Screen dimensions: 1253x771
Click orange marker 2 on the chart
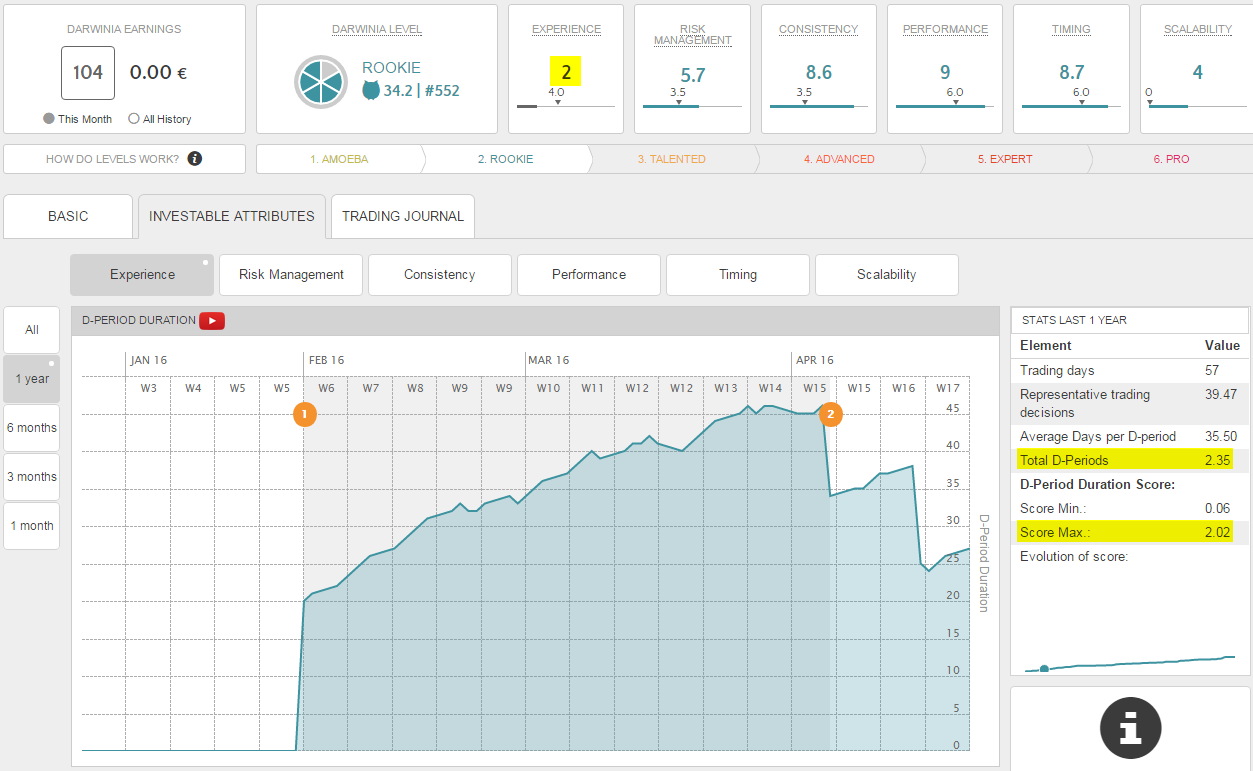click(x=831, y=414)
